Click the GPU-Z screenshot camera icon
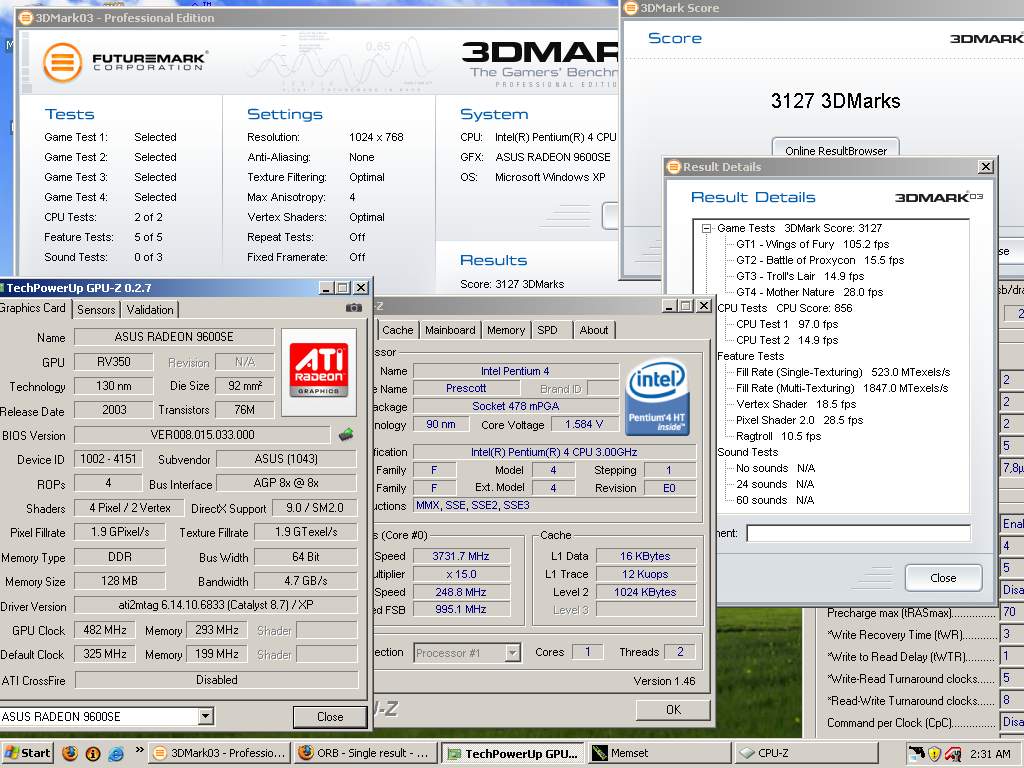1024x768 pixels. point(353,308)
